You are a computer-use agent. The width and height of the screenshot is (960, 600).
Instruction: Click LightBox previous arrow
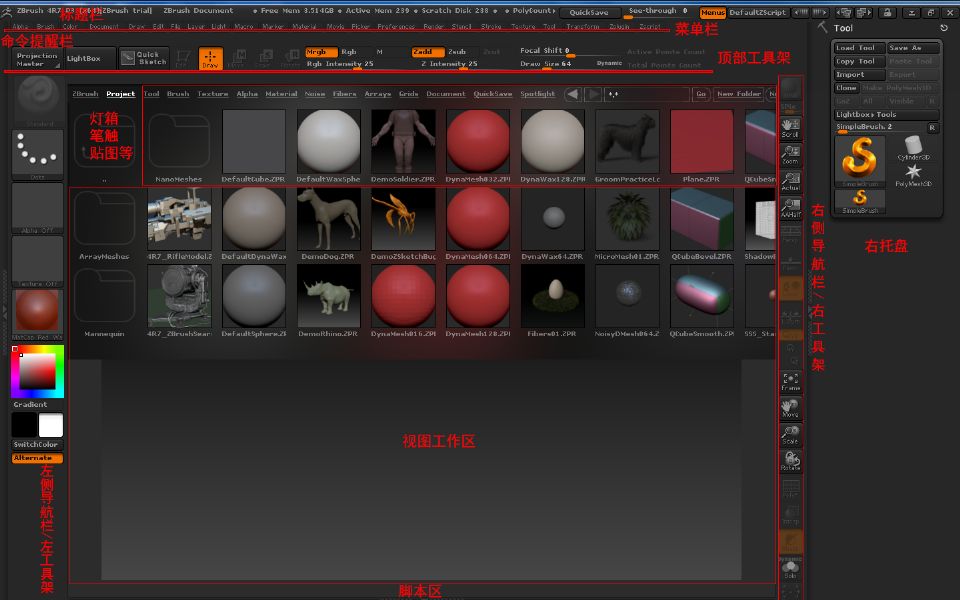point(572,94)
